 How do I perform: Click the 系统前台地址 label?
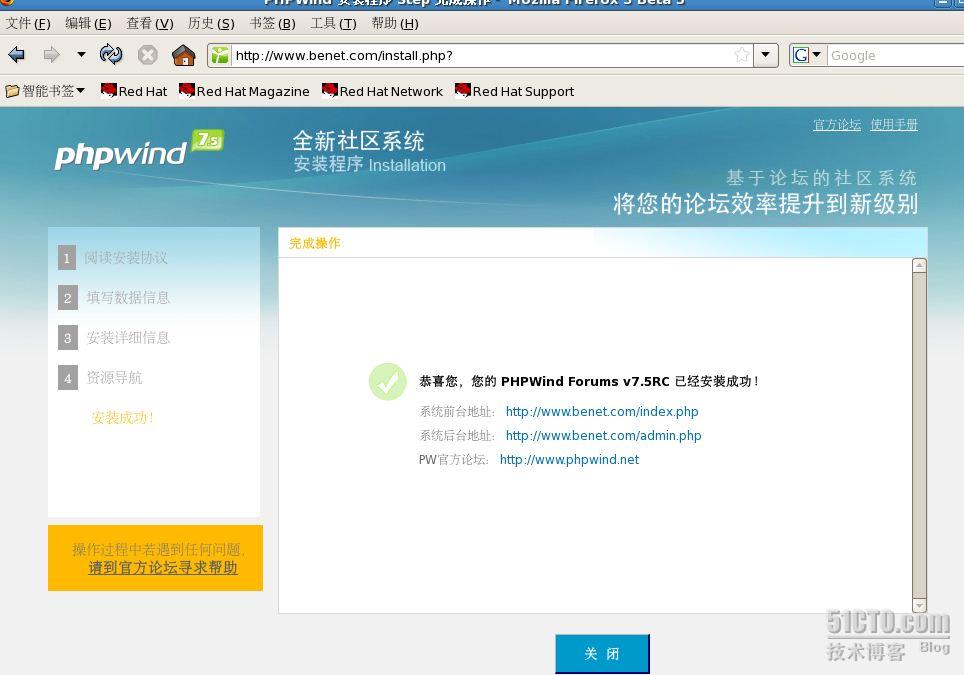[x=457, y=411]
